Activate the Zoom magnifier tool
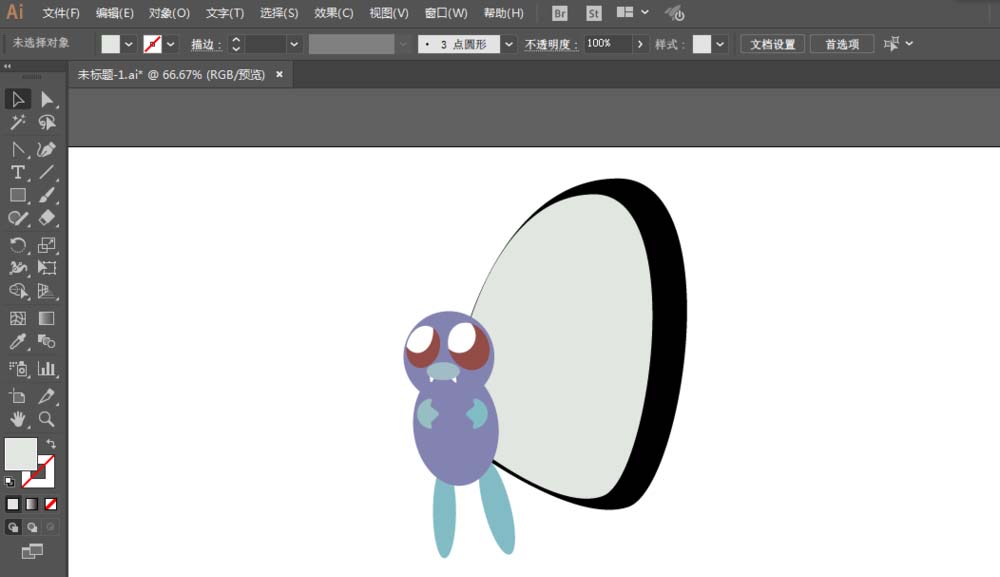This screenshot has height=577, width=1000. coord(46,419)
